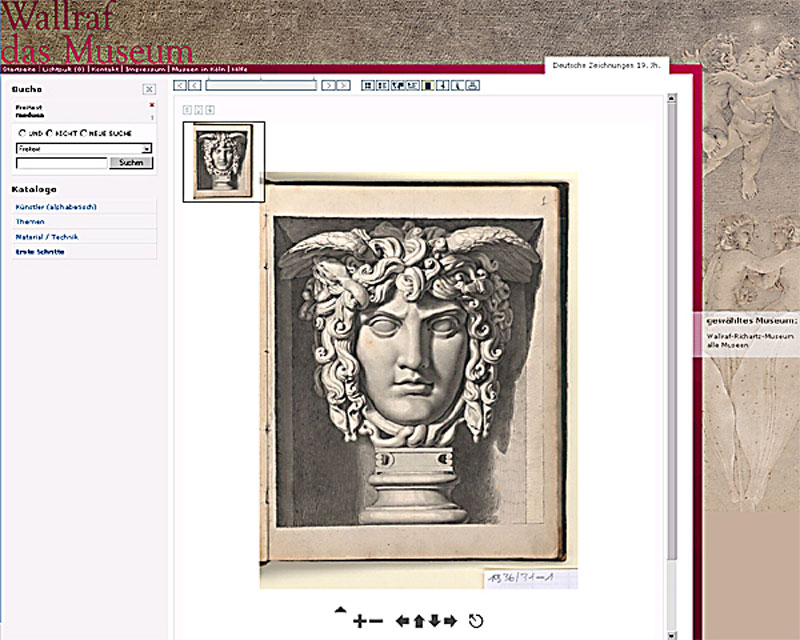Screen dimensions: 800x640
Task: Focus the search text input field
Action: (x=62, y=163)
